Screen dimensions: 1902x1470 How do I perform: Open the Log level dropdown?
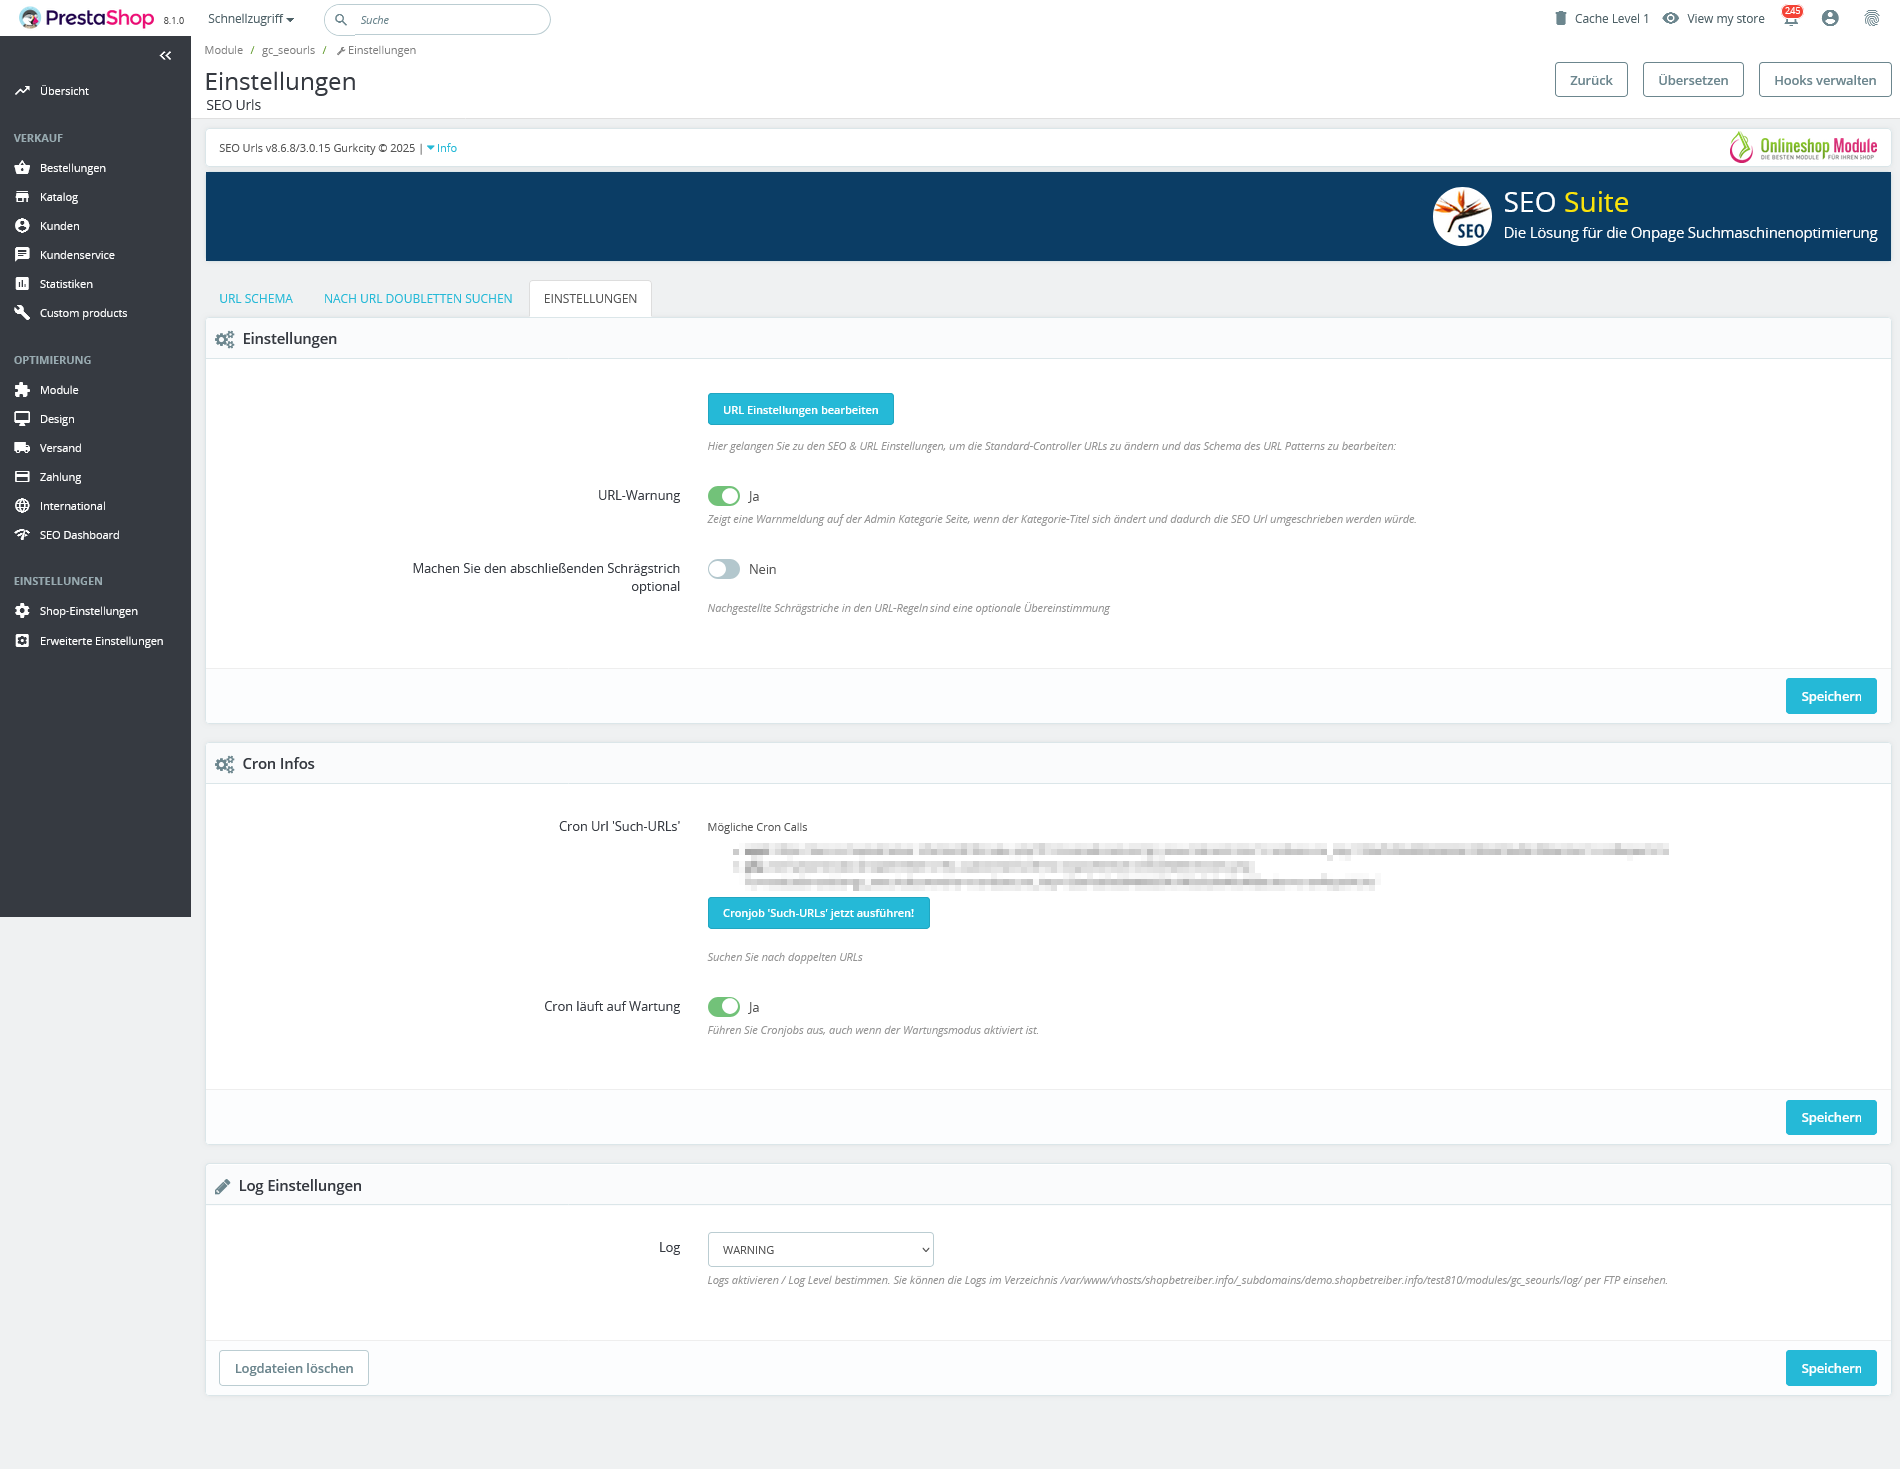pyautogui.click(x=820, y=1250)
